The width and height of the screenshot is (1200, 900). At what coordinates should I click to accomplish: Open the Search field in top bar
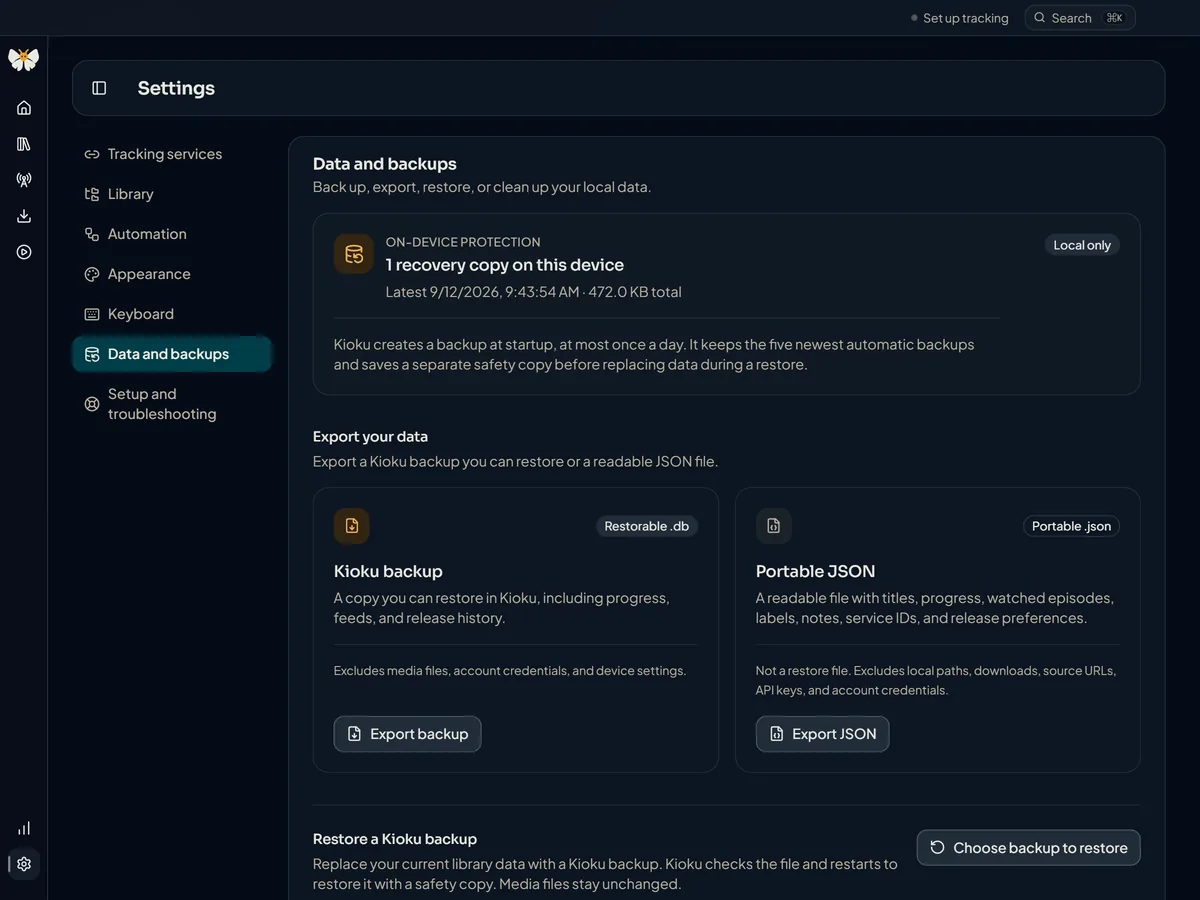(1080, 18)
